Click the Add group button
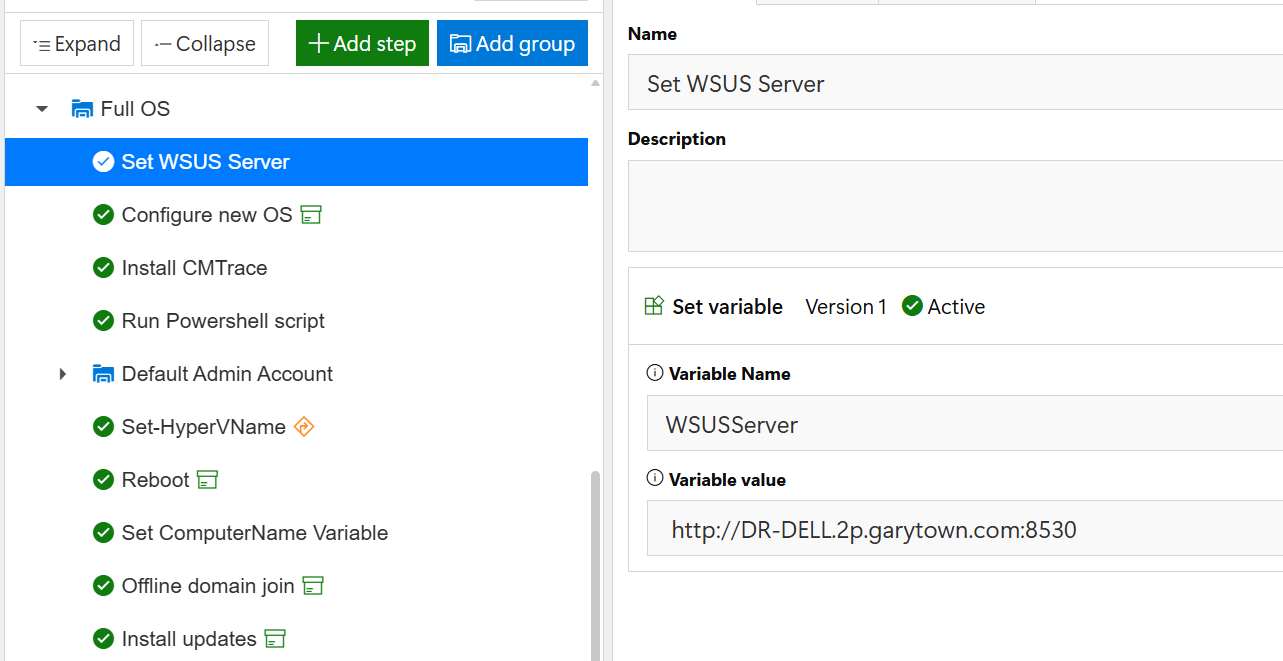 (x=512, y=44)
